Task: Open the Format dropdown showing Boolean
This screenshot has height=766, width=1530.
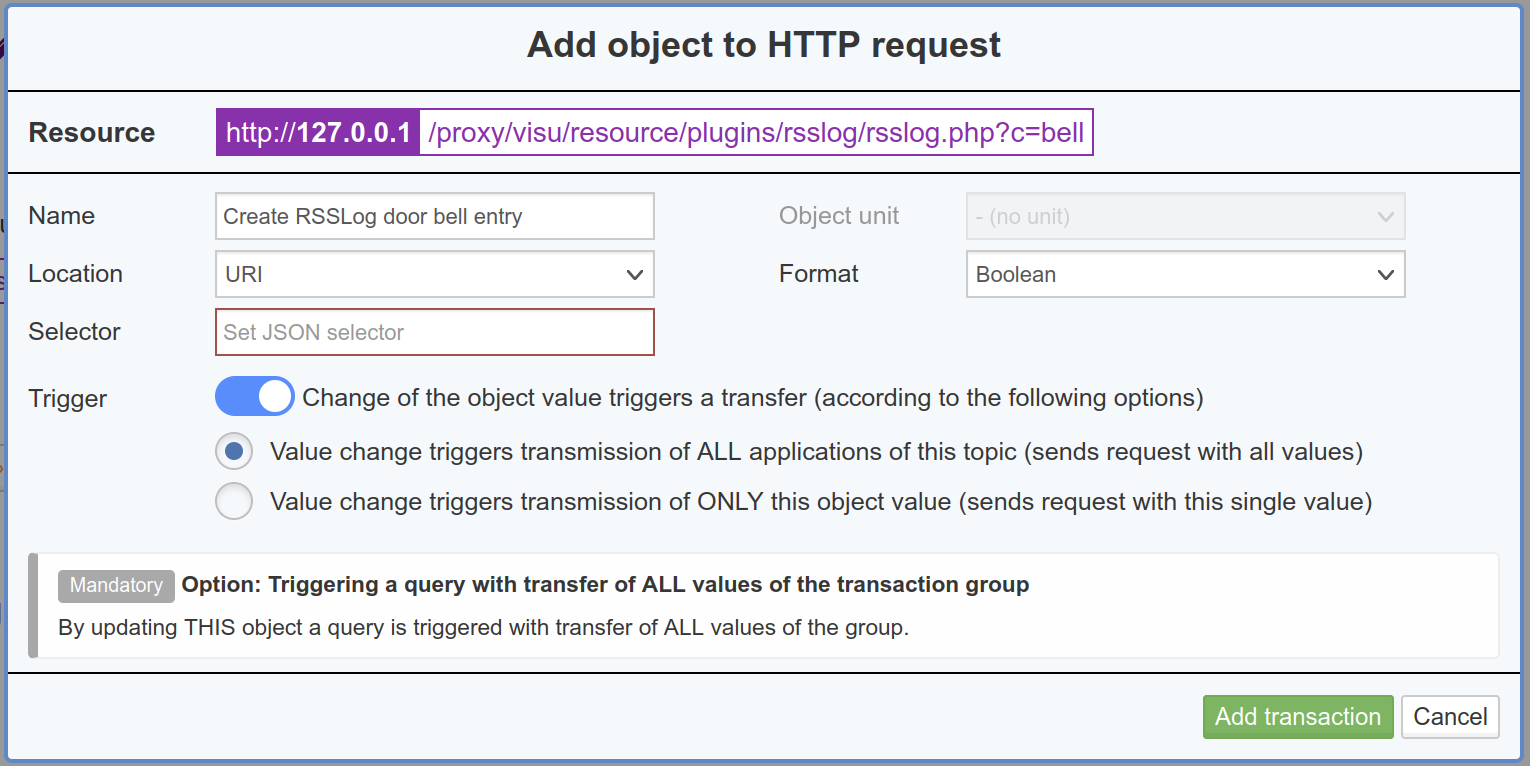Action: [1185, 274]
